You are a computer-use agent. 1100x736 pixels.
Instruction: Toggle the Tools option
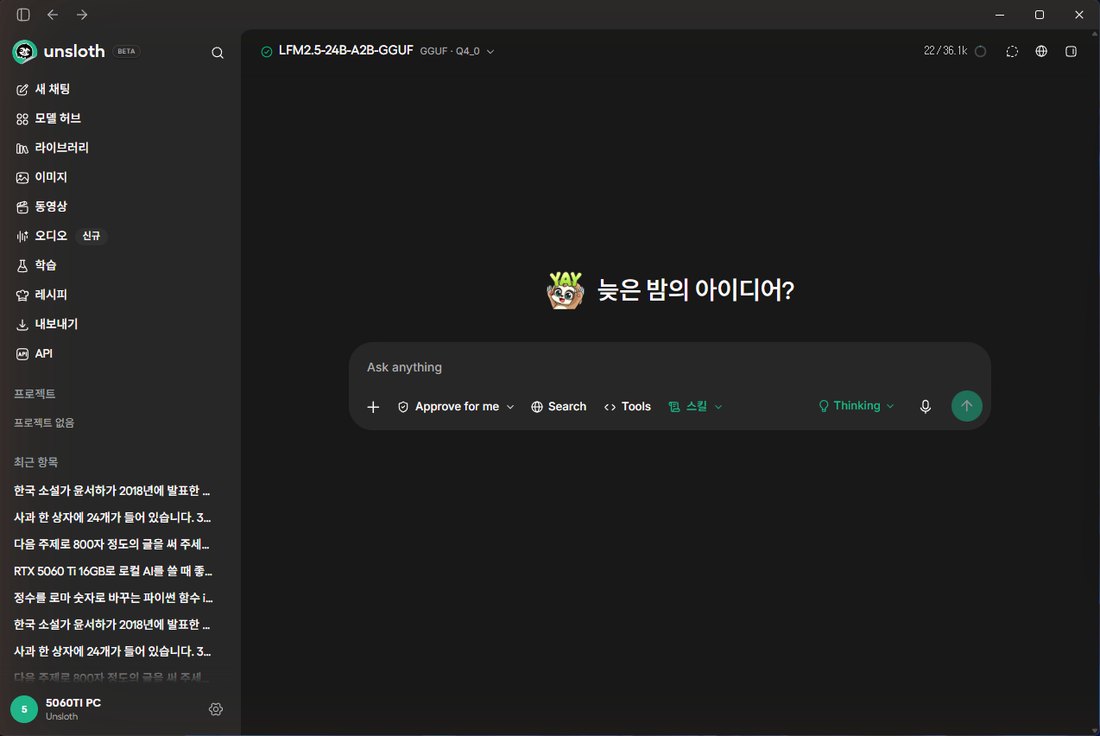click(x=628, y=407)
